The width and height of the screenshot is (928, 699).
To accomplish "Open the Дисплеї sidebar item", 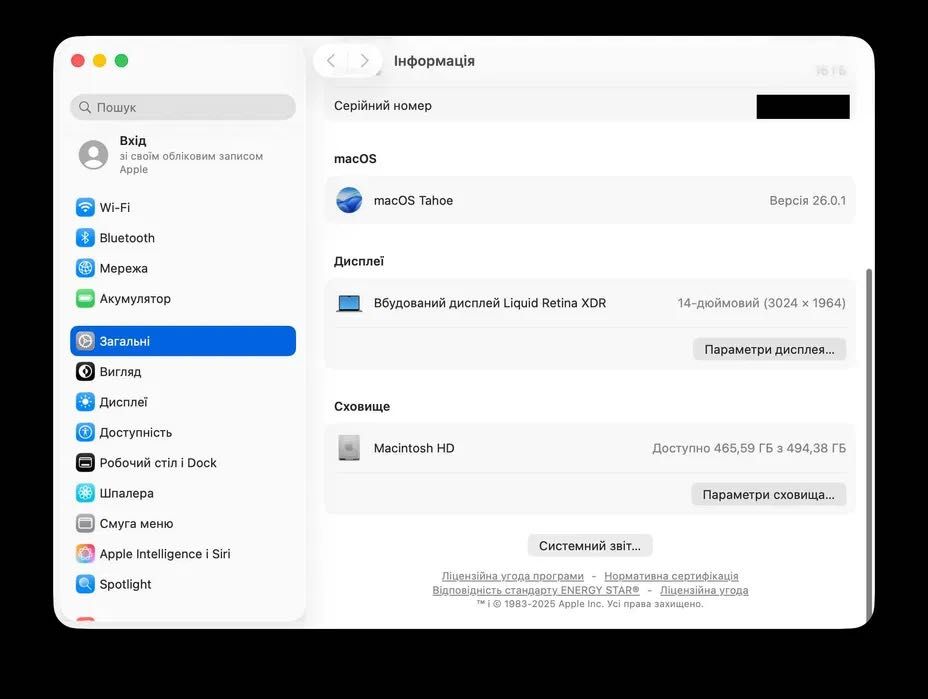I will pos(183,402).
